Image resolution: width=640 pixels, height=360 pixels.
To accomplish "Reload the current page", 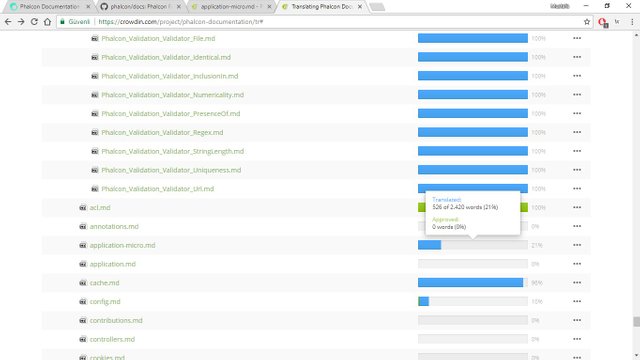I will 34,22.
